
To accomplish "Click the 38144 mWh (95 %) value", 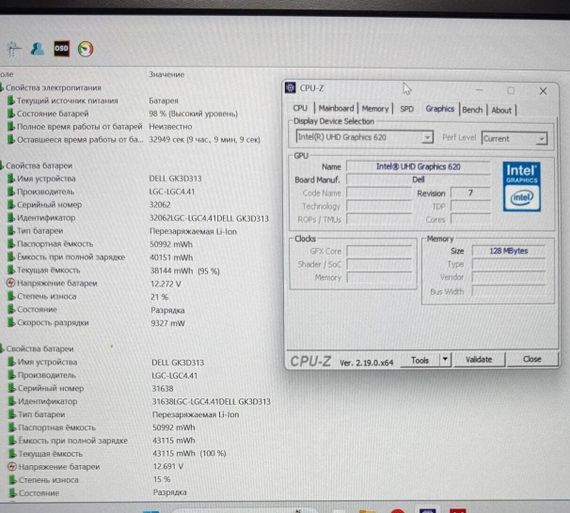I will (185, 270).
